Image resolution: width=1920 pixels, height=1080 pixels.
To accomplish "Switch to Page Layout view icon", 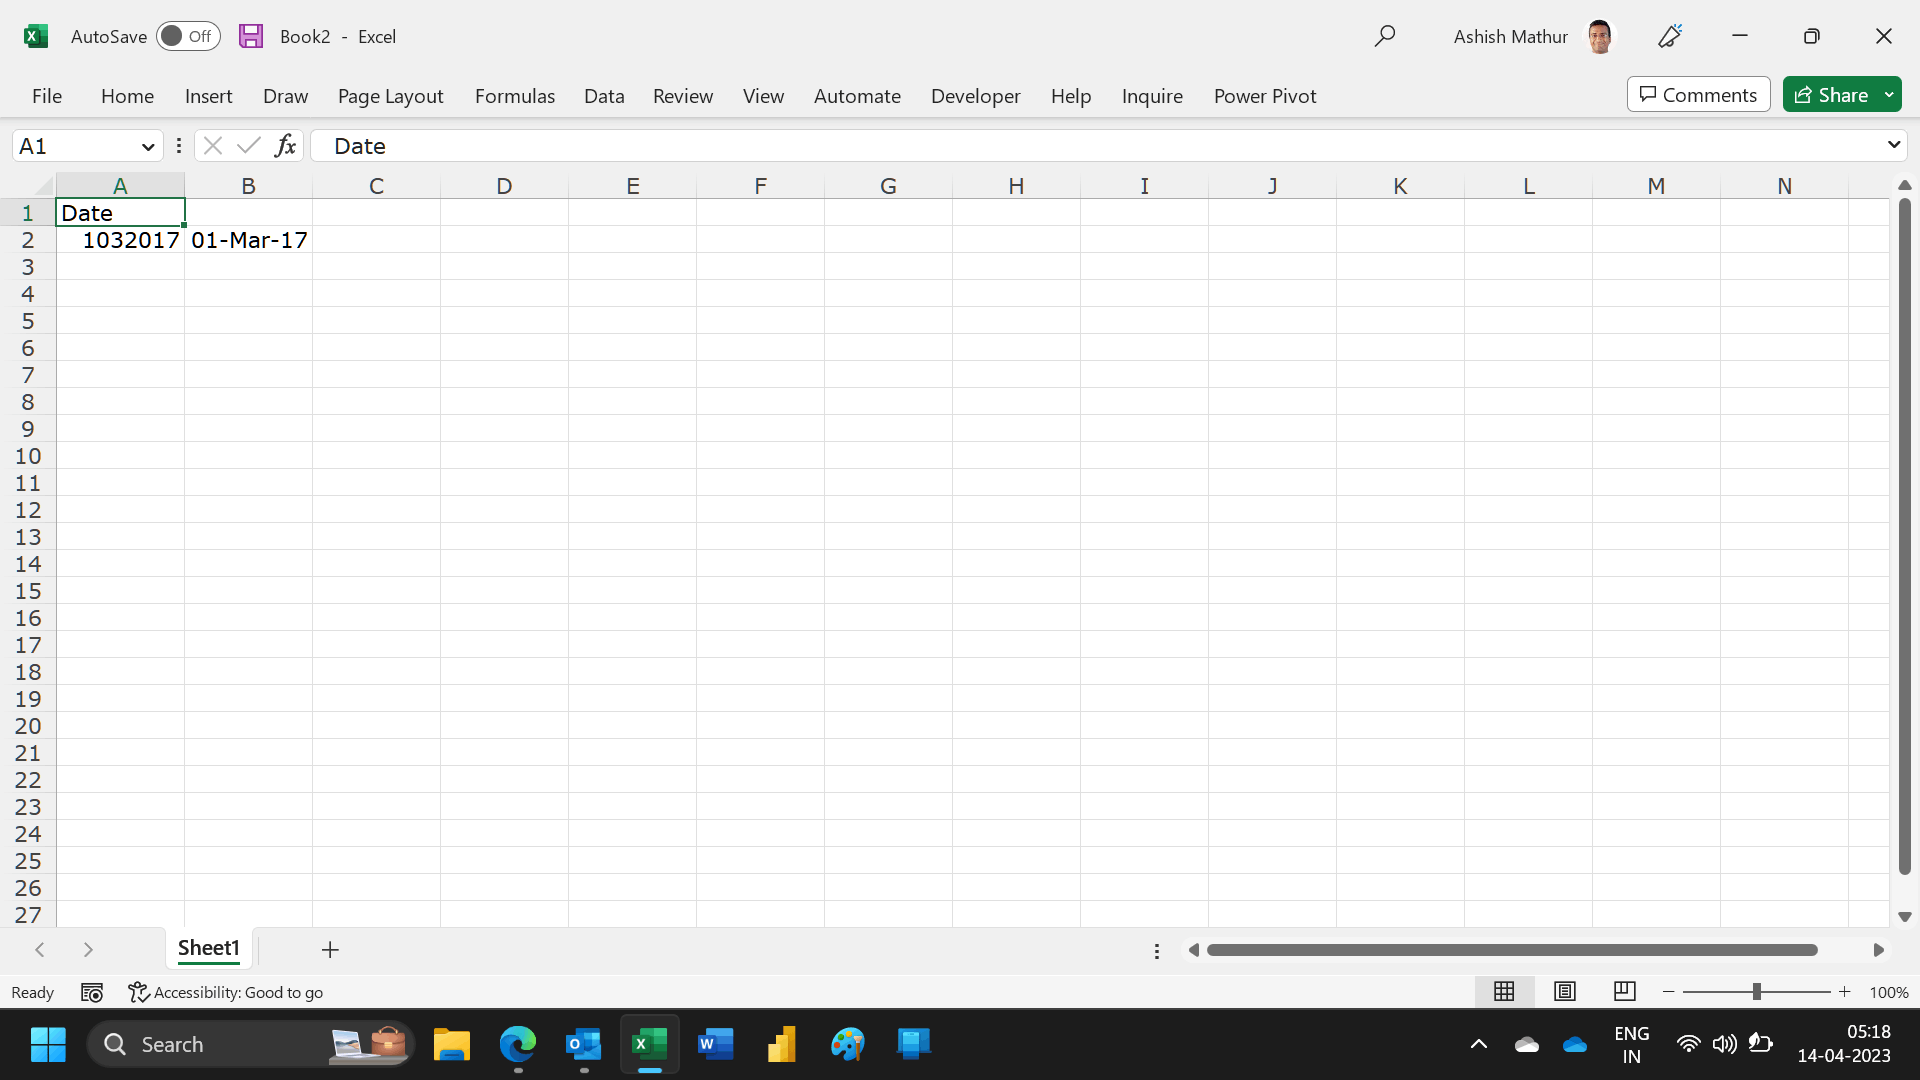I will click(x=1564, y=991).
